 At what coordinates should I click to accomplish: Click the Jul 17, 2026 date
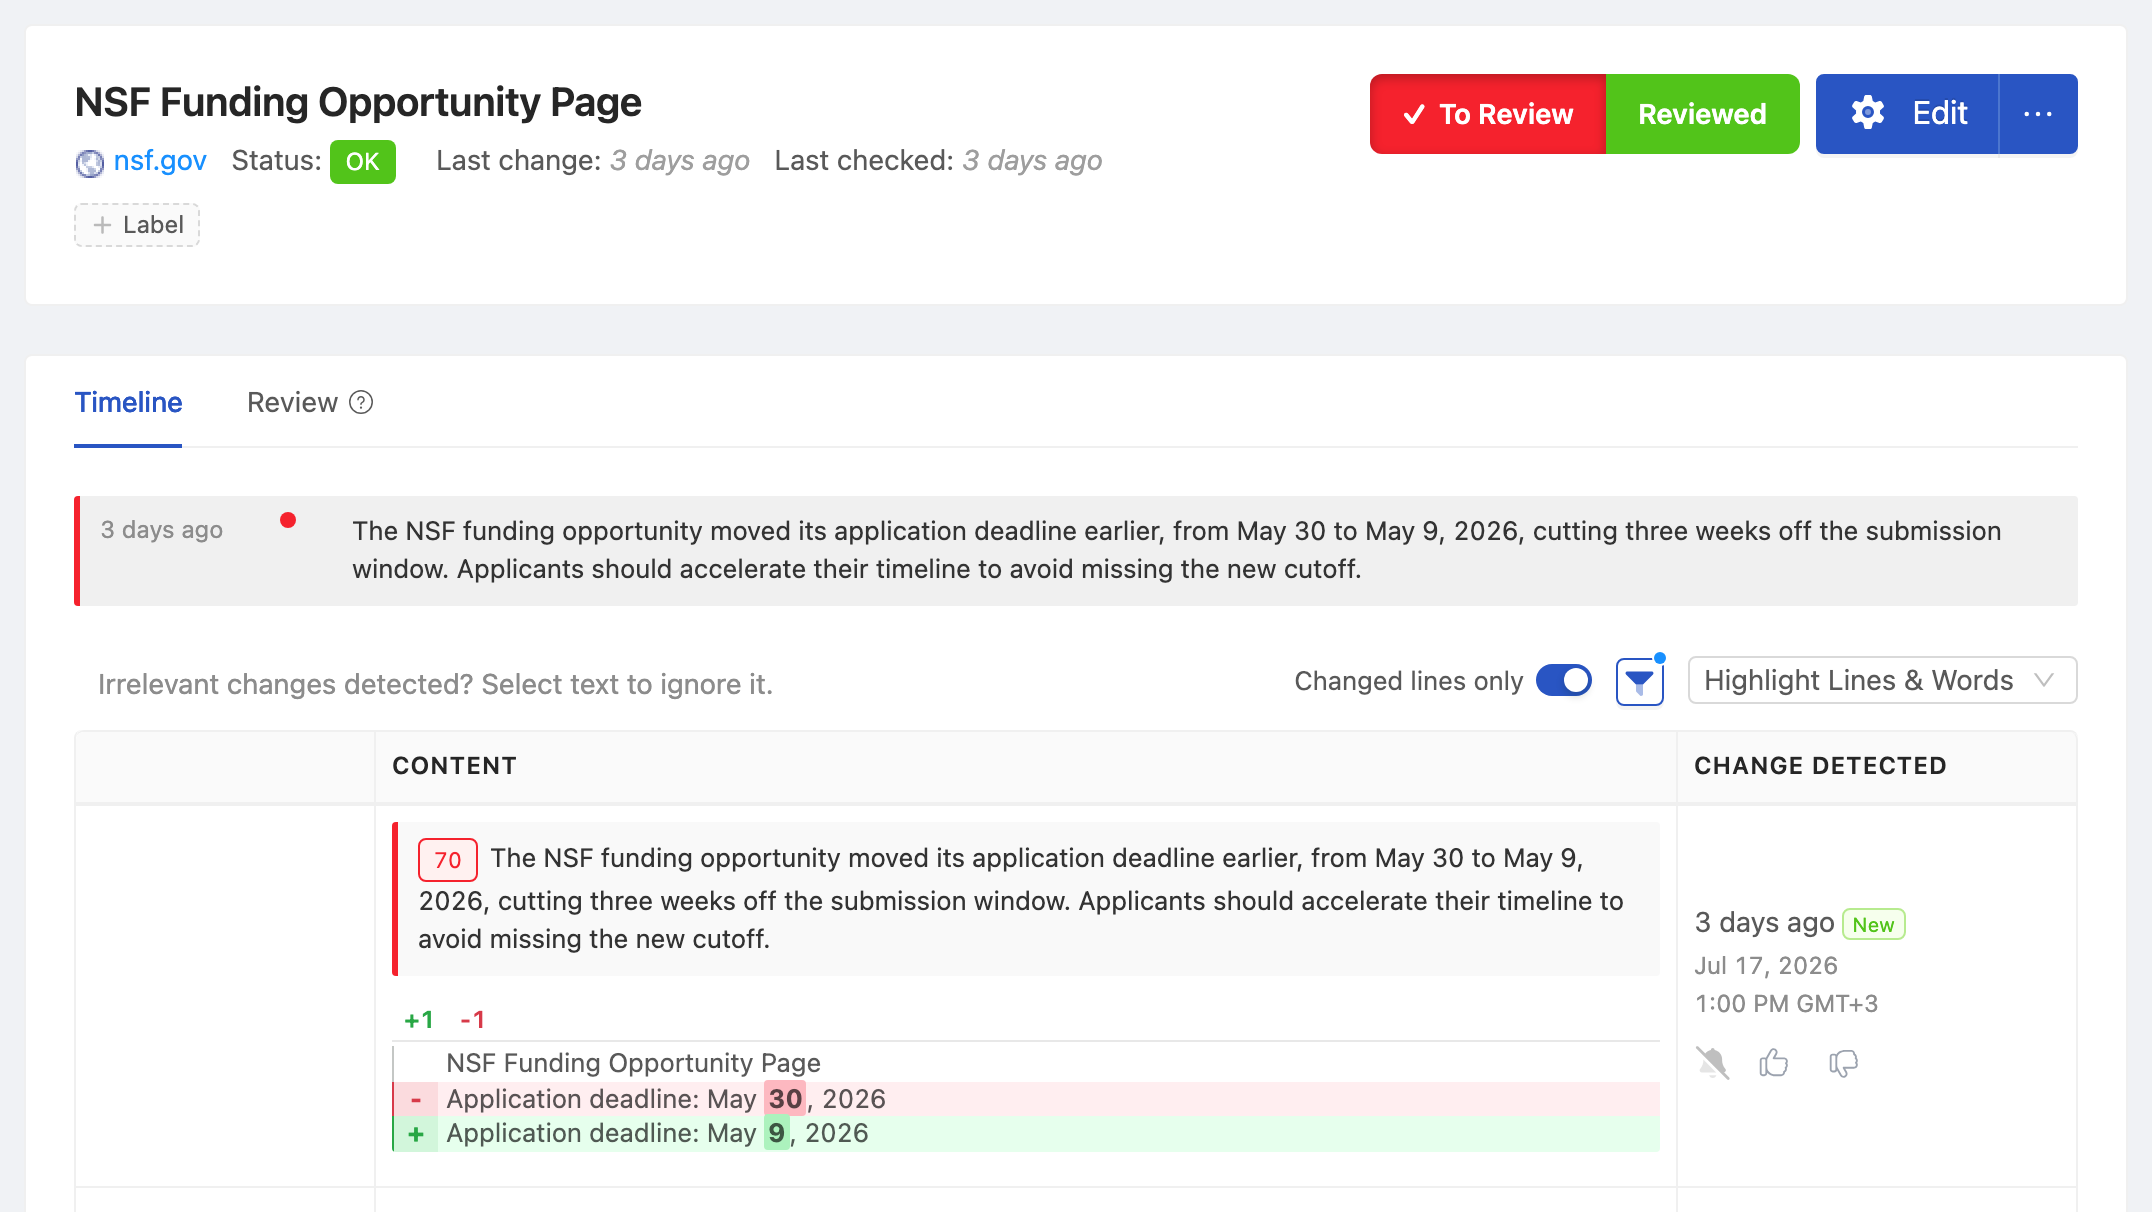(1766, 966)
